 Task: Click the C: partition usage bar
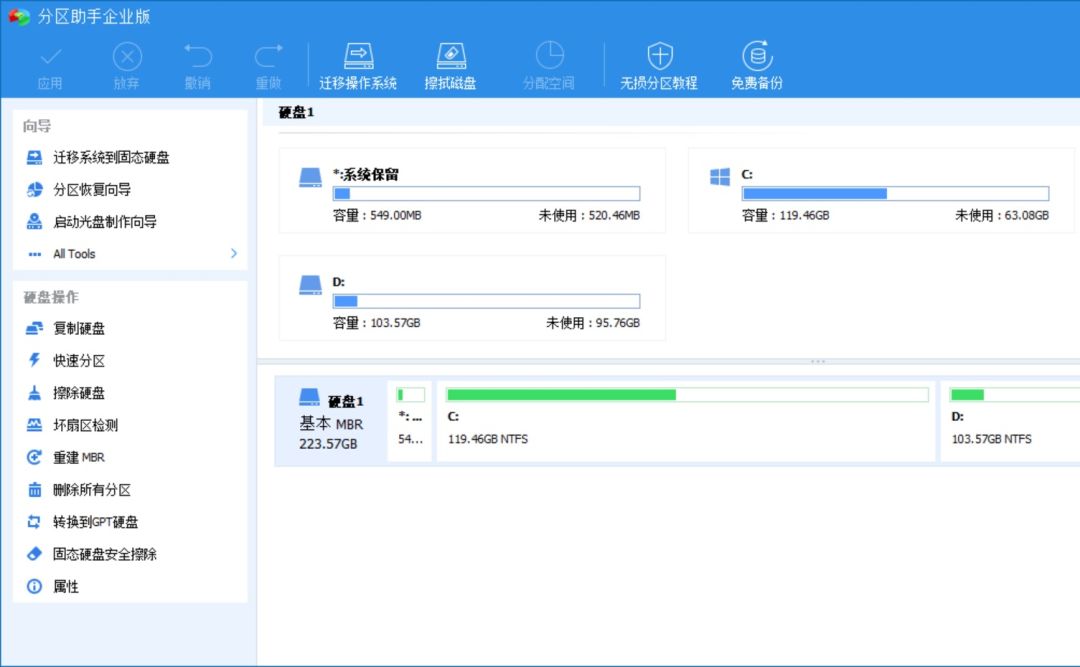[x=895, y=194]
